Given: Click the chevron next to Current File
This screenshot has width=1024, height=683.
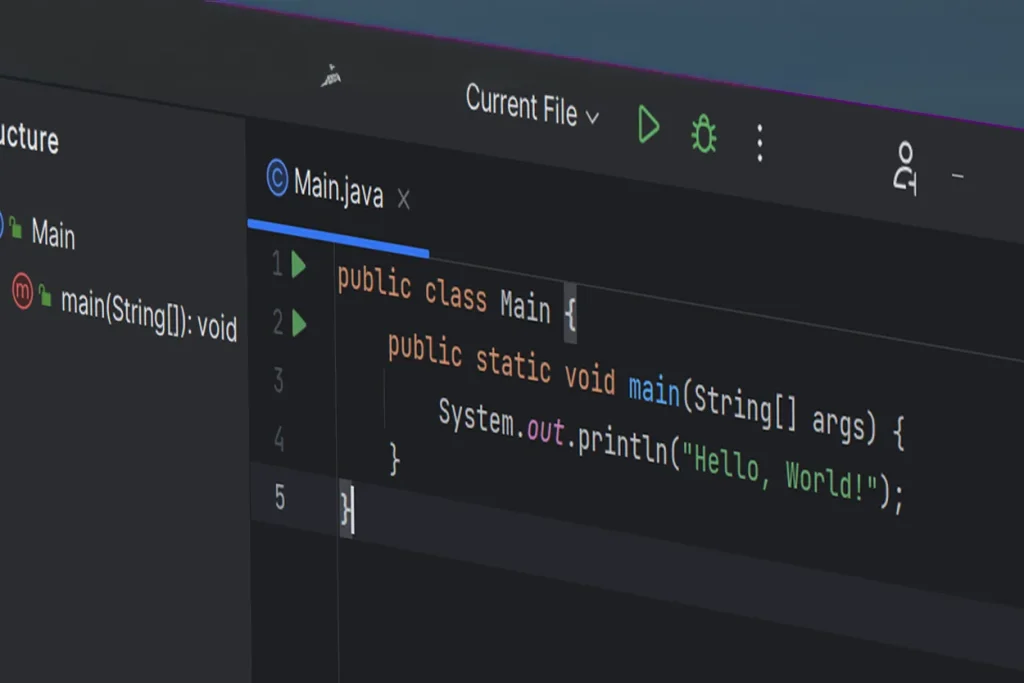Looking at the screenshot, I should click(x=592, y=118).
